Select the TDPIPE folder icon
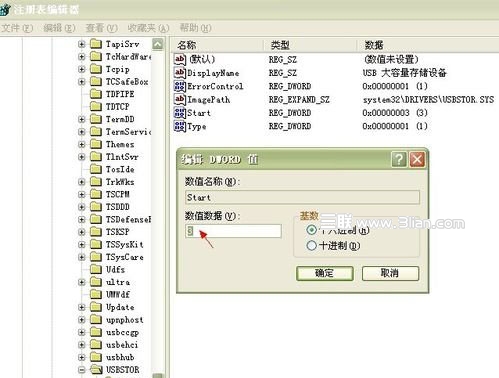499x378 pixels. pos(96,94)
